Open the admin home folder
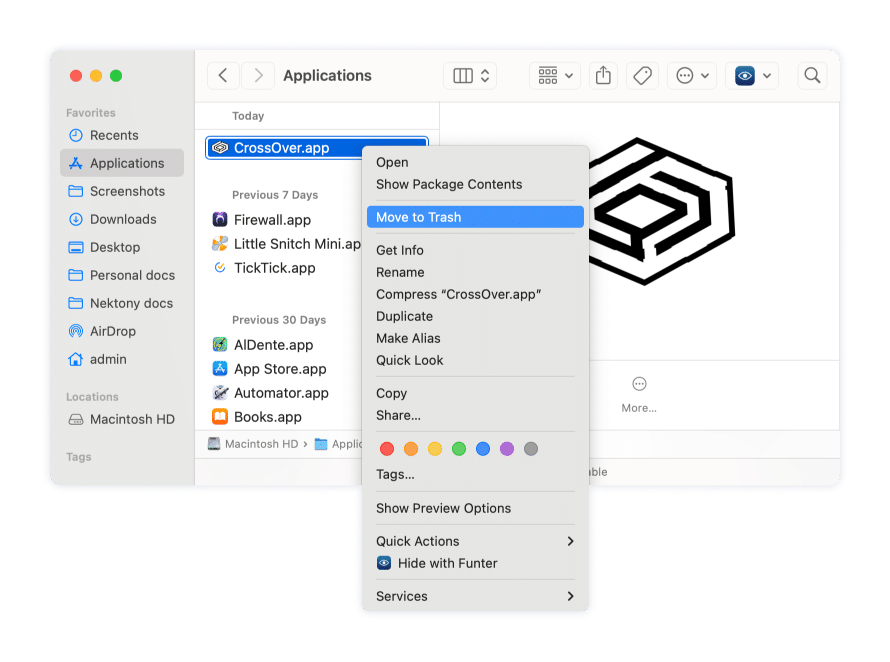 coord(121,359)
